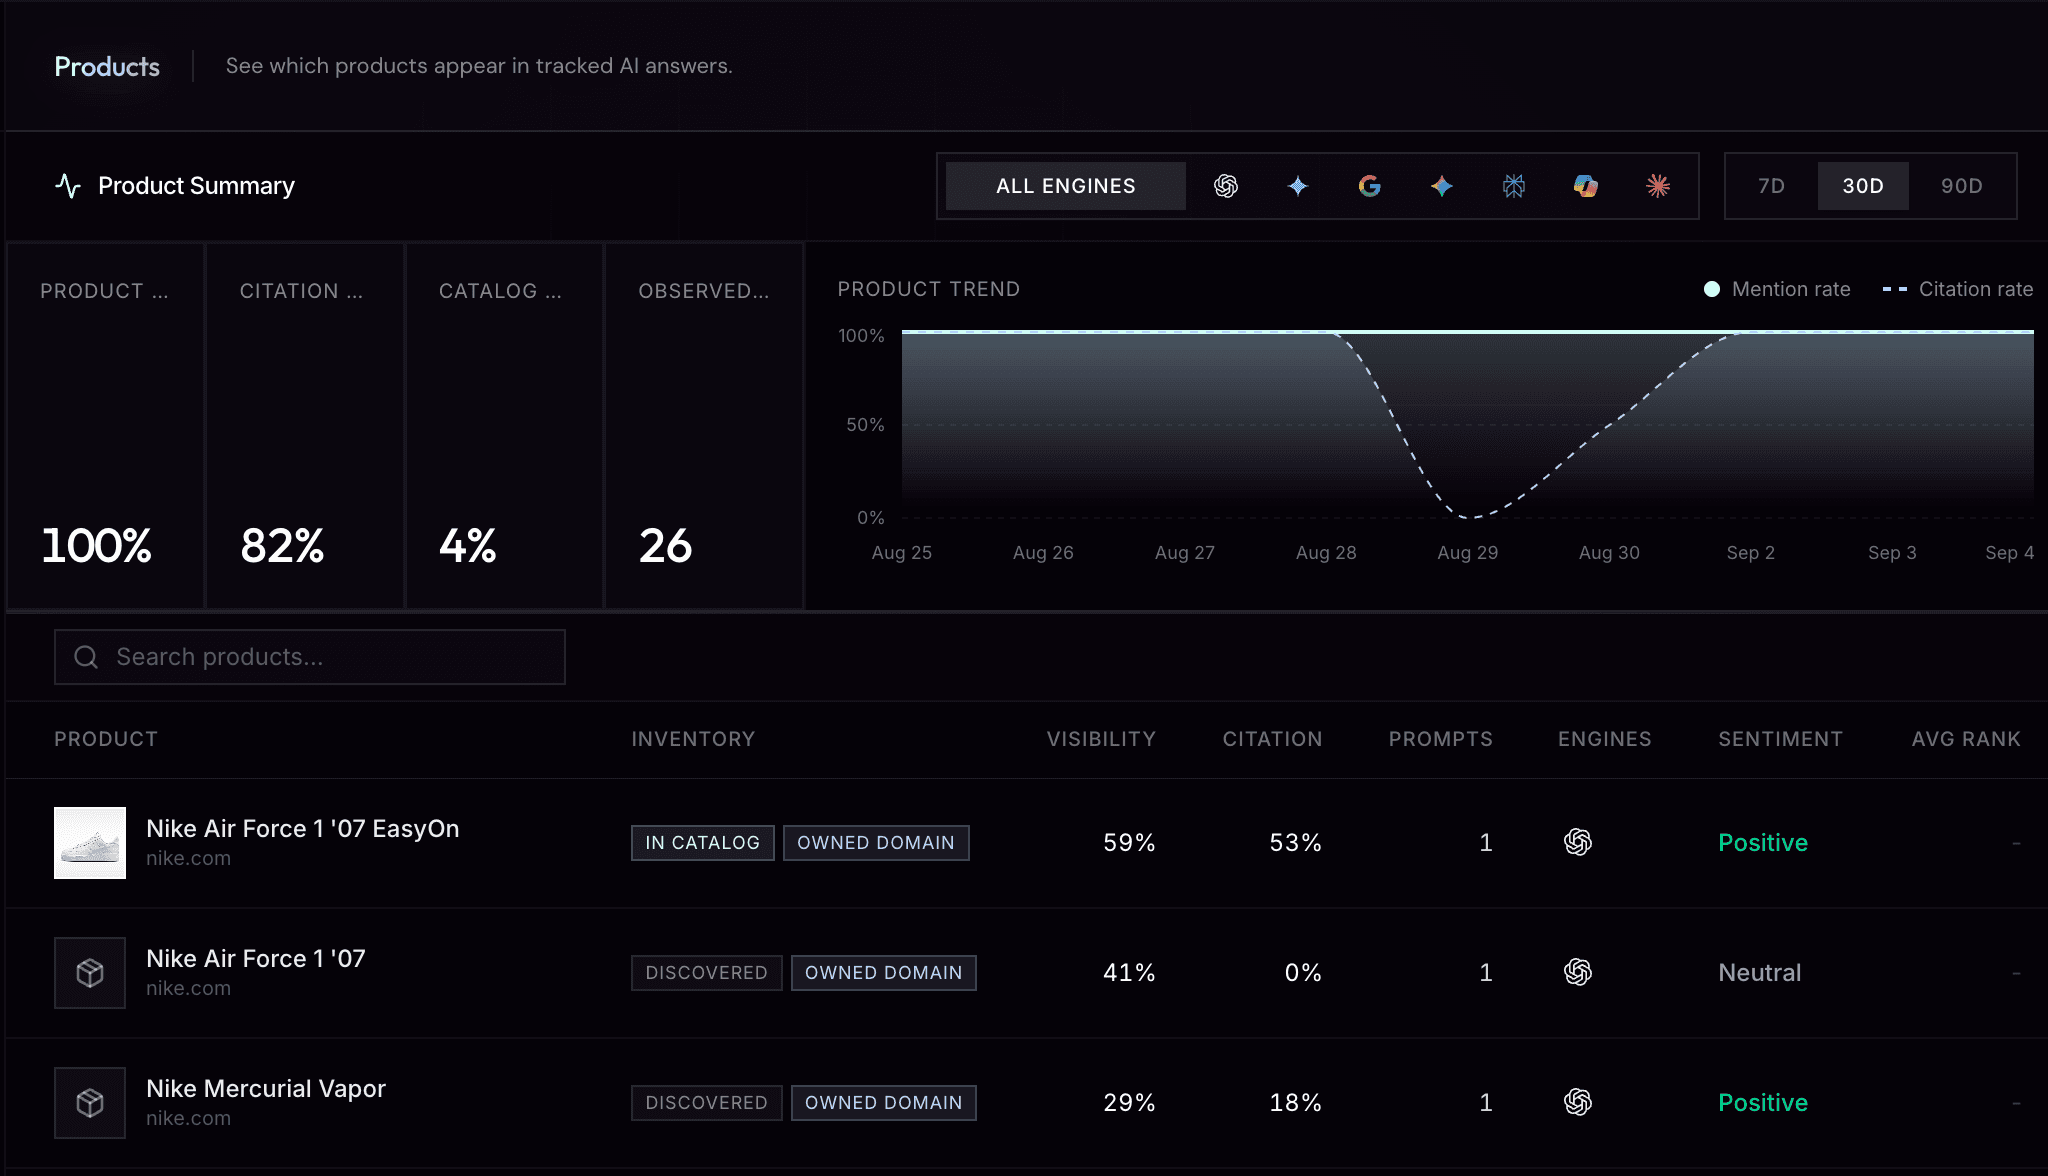Filter by Perplexity engine icon
Screen dimensions: 2048x1176
pyautogui.click(x=1514, y=186)
